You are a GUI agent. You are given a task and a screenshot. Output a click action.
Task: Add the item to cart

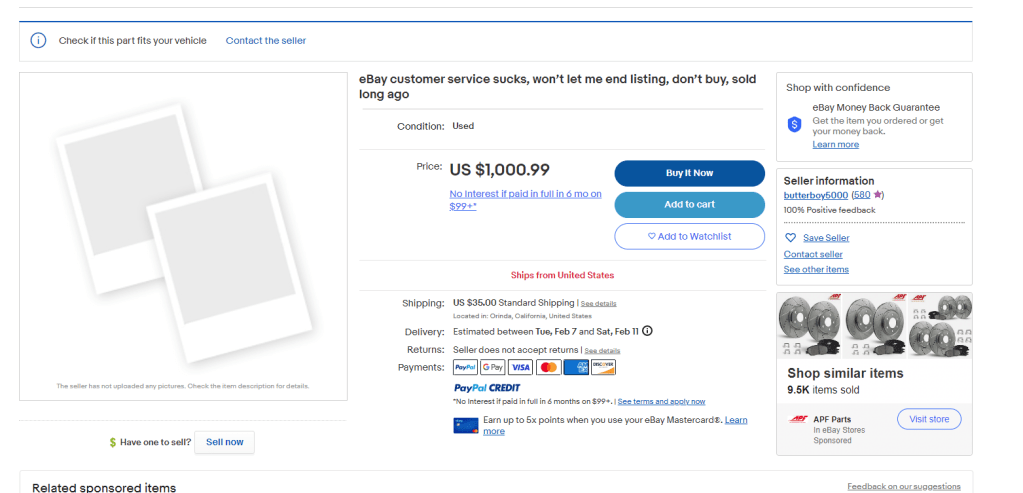coord(689,205)
